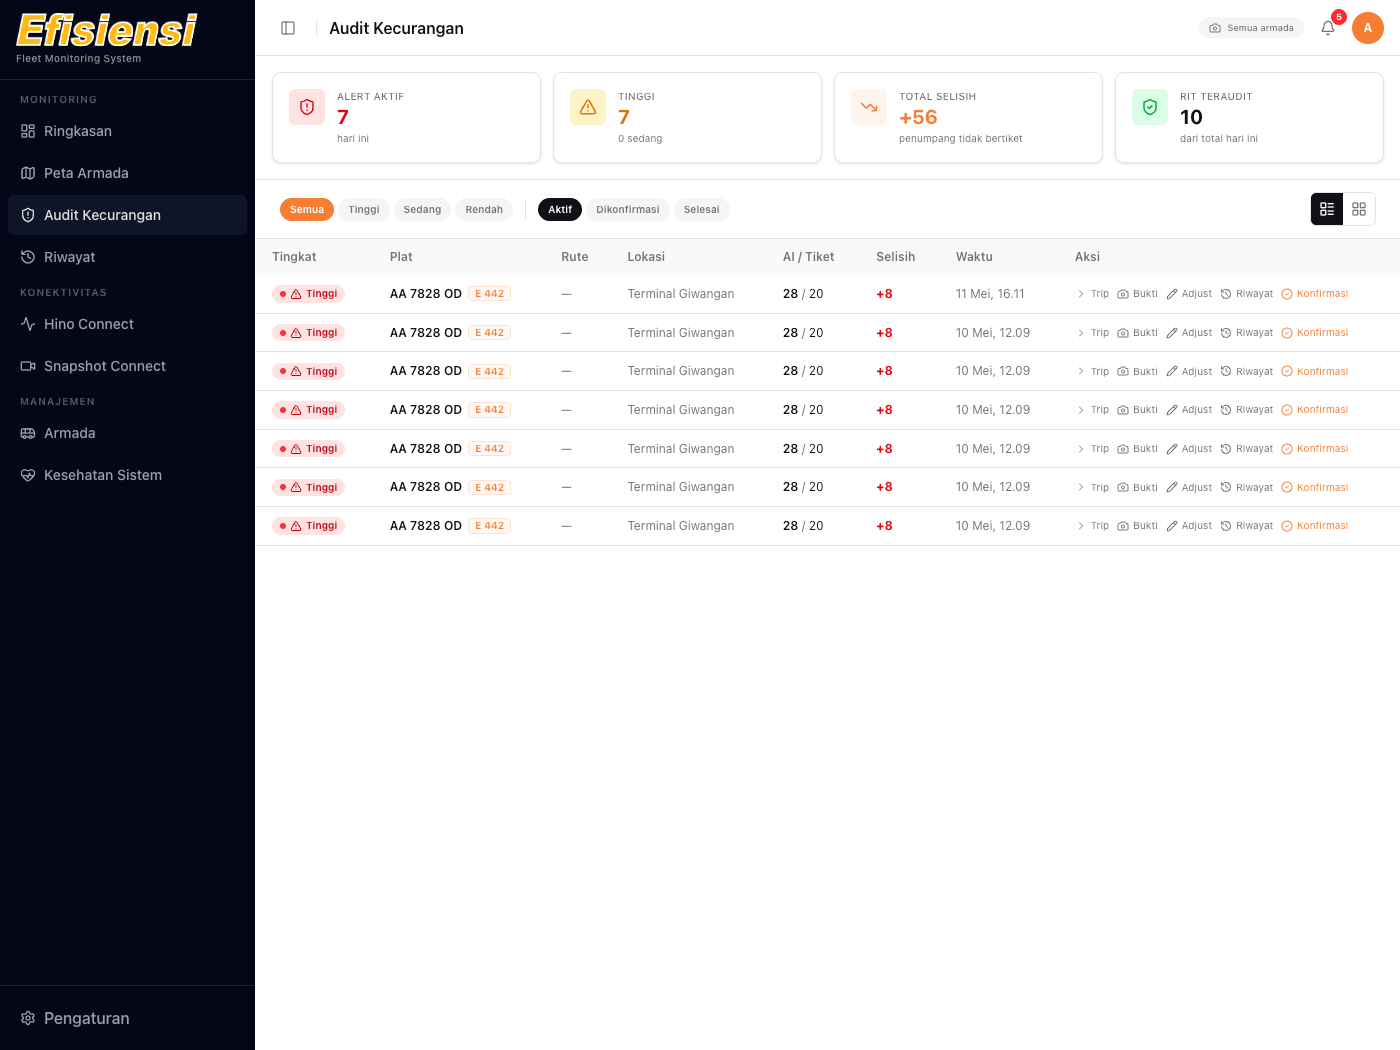Screen dimensions: 1400x1050
Task: Click the trend icon on Total Selisih card
Action: click(869, 107)
